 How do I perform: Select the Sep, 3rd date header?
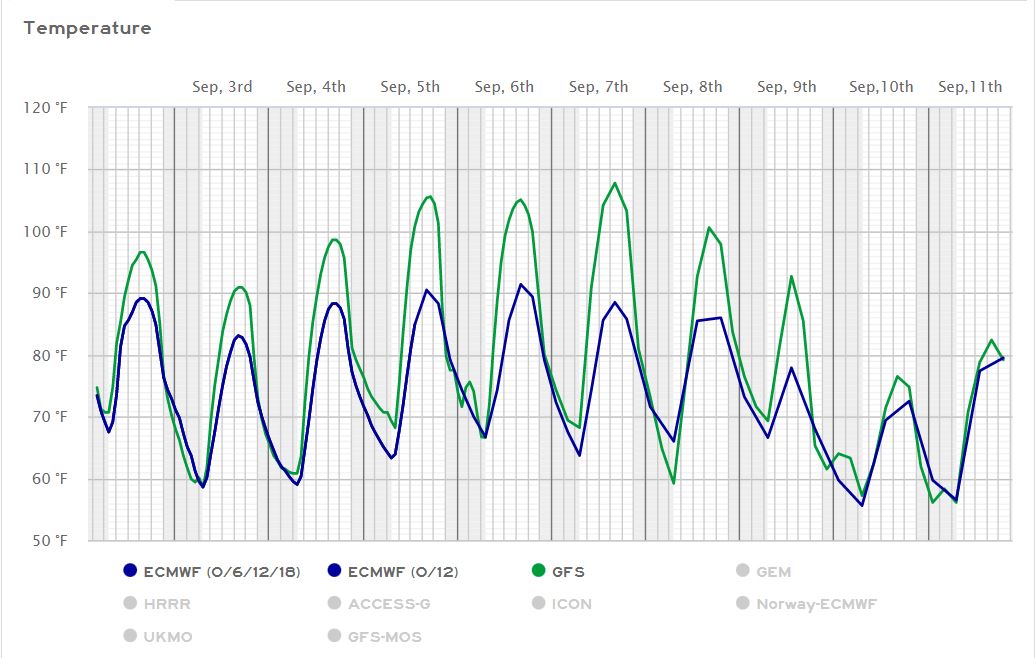click(222, 87)
